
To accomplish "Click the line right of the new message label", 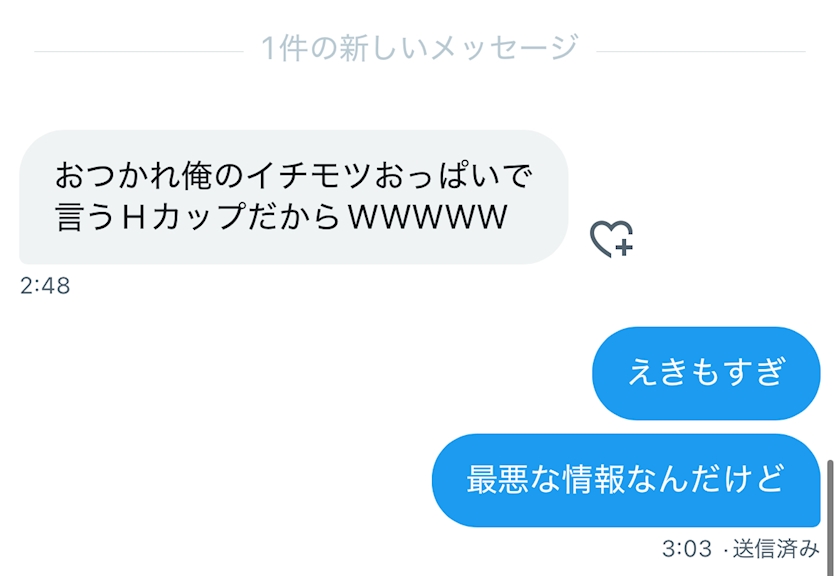I will tap(701, 52).
